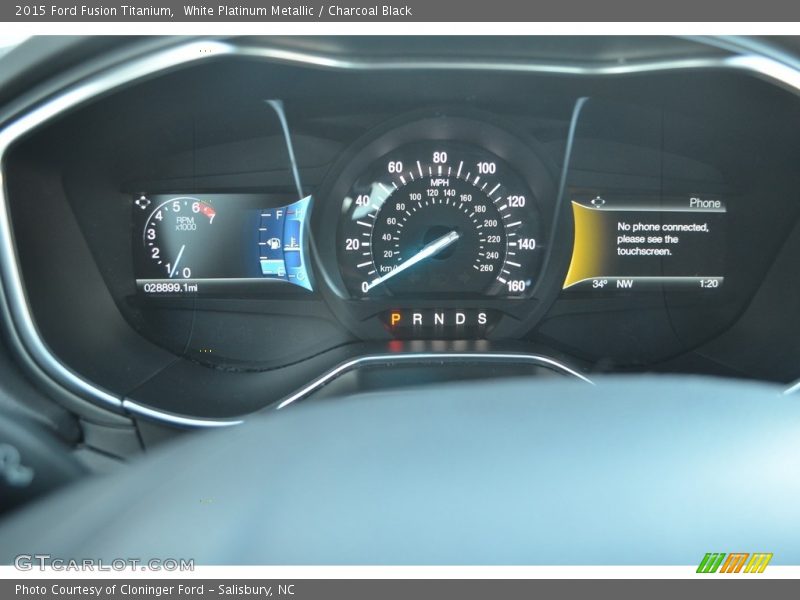This screenshot has height=600, width=800.
Task: Click the fuel pump icon in left display
Action: (x=274, y=243)
